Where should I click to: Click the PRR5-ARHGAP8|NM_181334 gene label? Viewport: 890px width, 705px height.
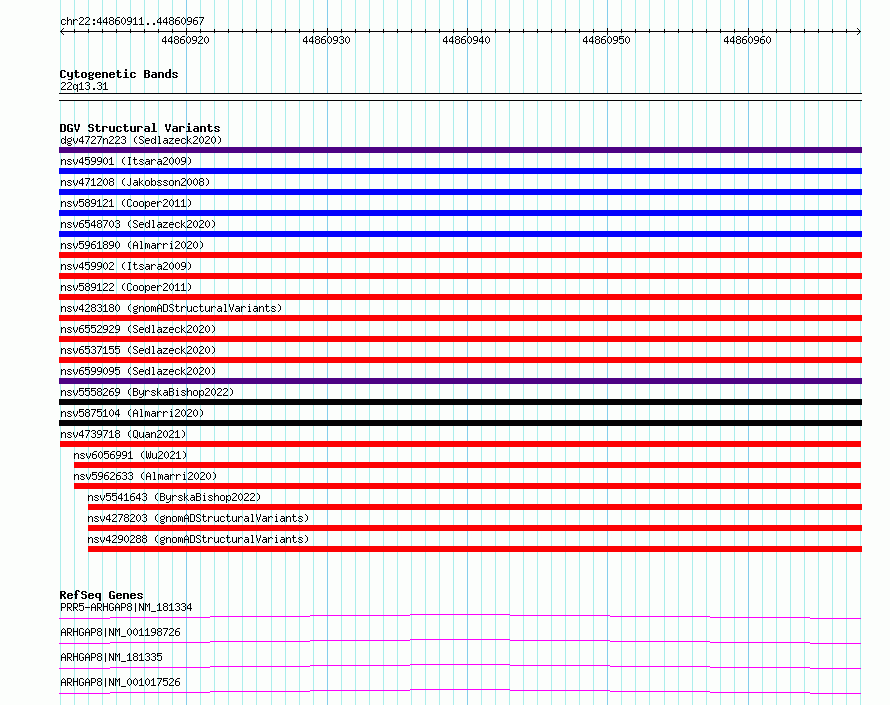[126, 607]
